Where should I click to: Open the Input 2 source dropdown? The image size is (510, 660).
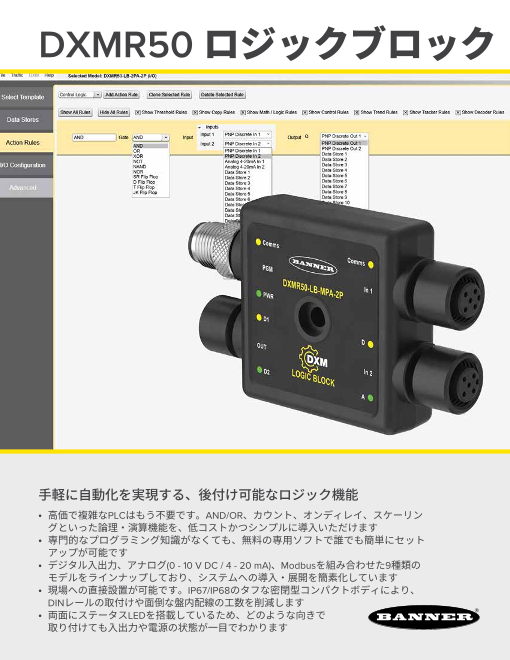247,144
